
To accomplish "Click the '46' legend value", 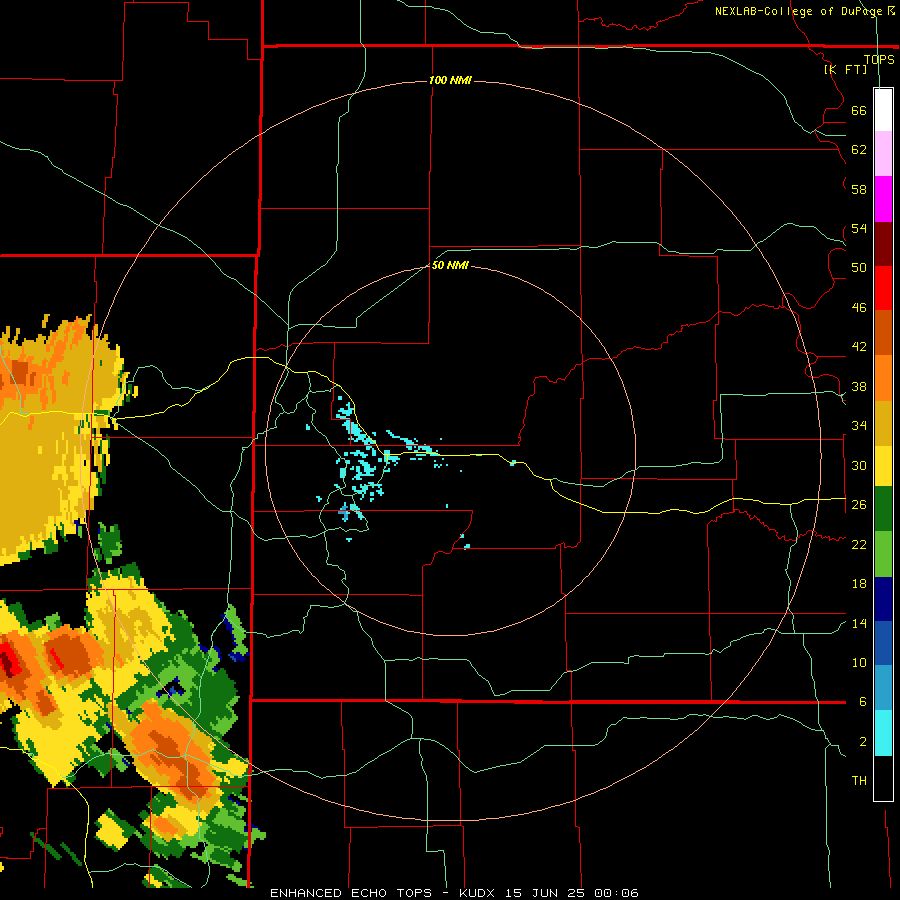I will coord(859,308).
